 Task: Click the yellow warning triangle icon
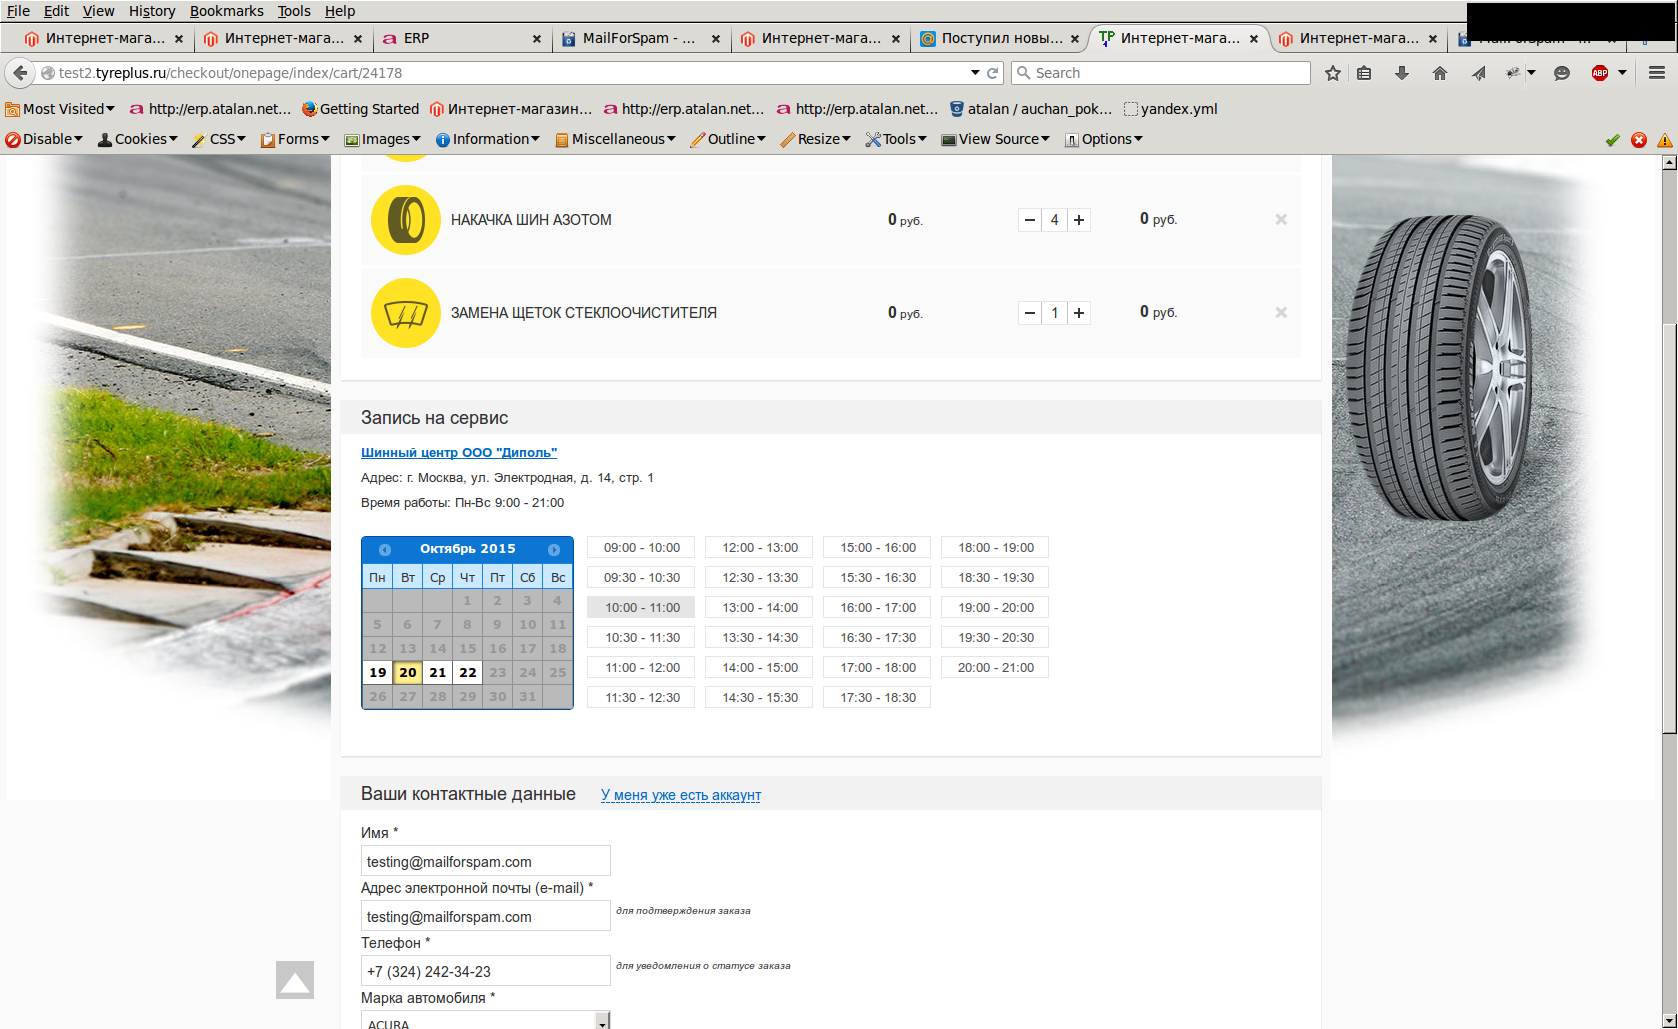tap(1665, 140)
